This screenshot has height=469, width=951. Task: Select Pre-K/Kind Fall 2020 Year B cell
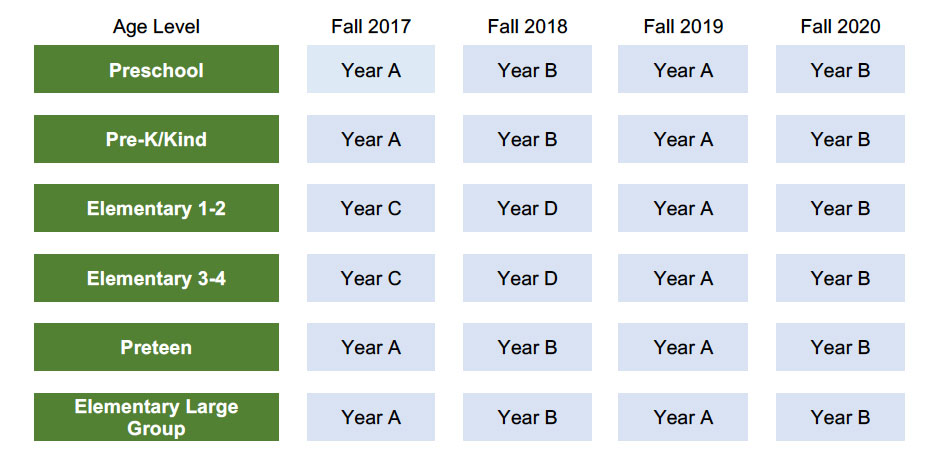tap(840, 139)
